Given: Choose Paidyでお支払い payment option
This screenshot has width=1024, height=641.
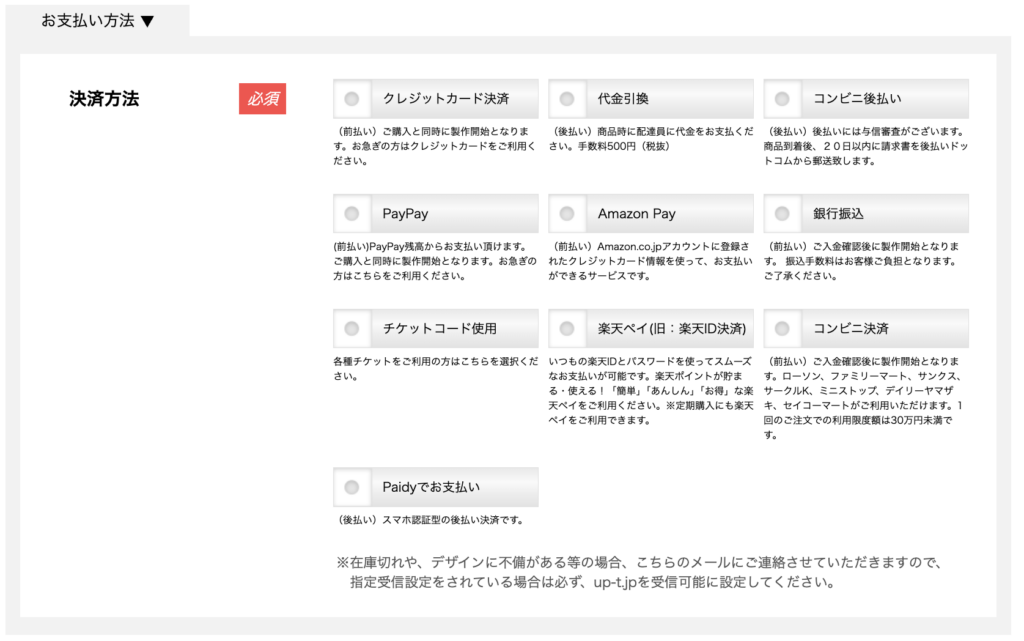Looking at the screenshot, I should point(351,488).
